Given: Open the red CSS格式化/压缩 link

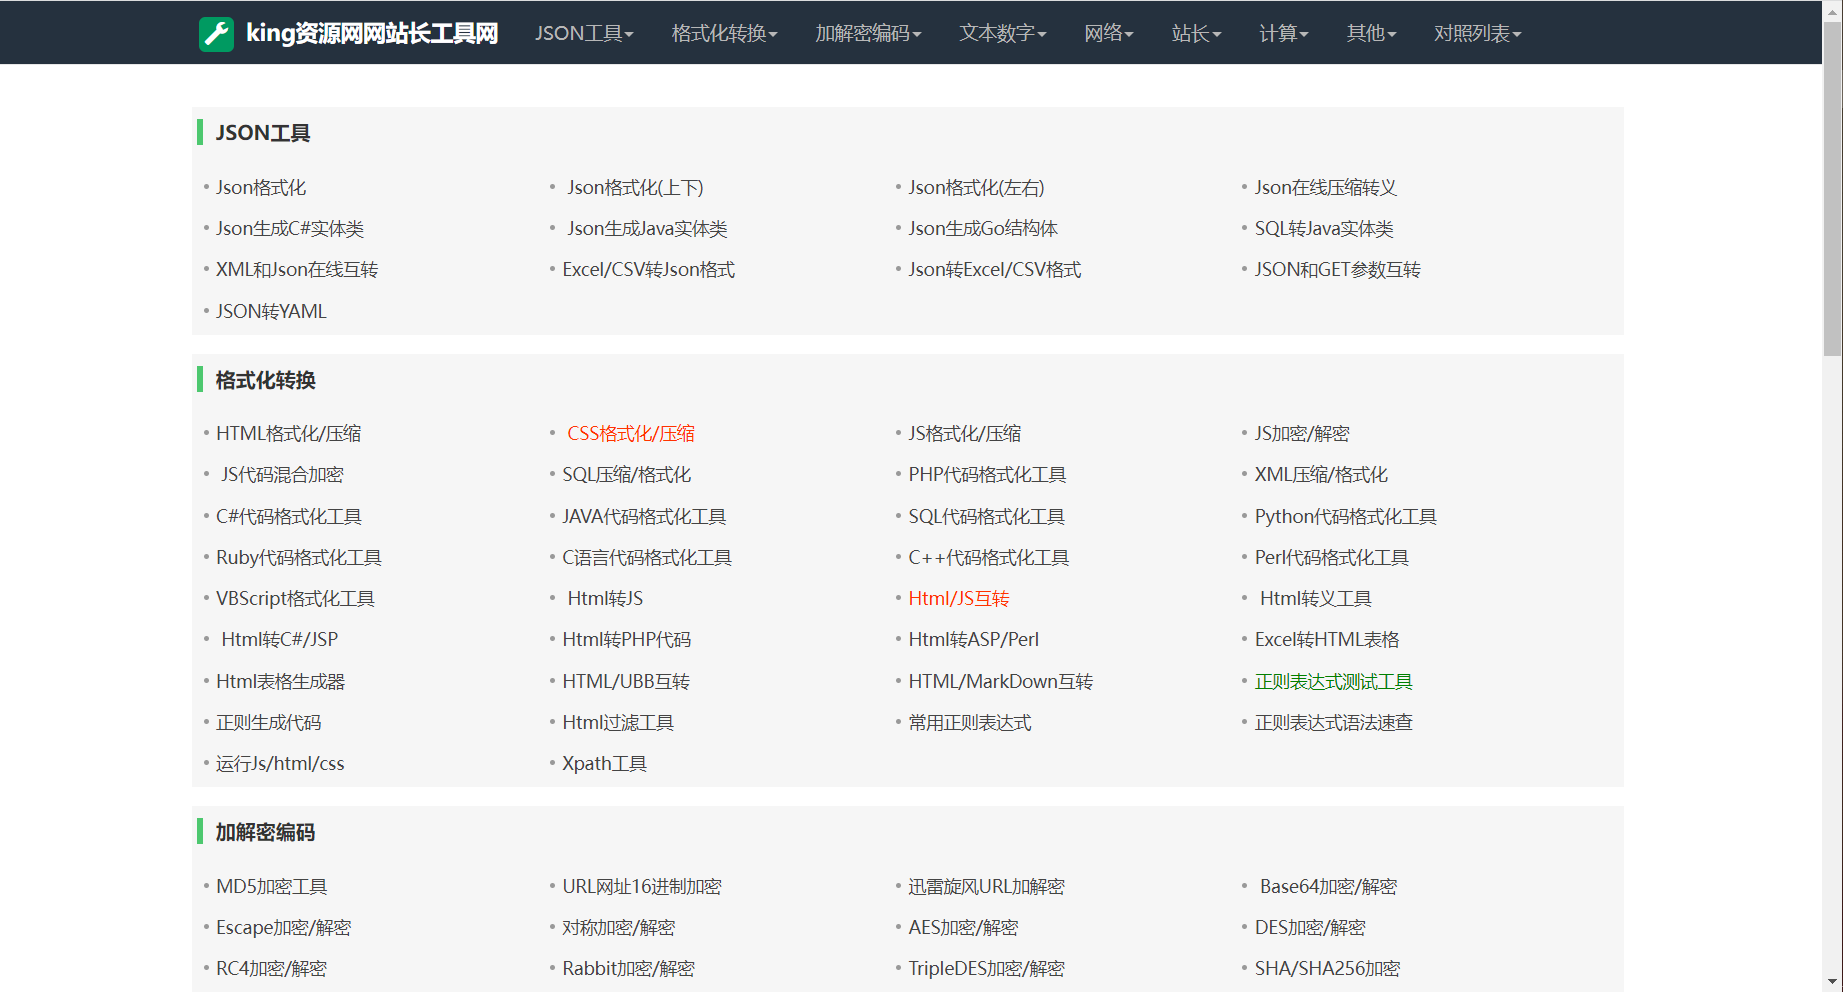Looking at the screenshot, I should coord(631,433).
